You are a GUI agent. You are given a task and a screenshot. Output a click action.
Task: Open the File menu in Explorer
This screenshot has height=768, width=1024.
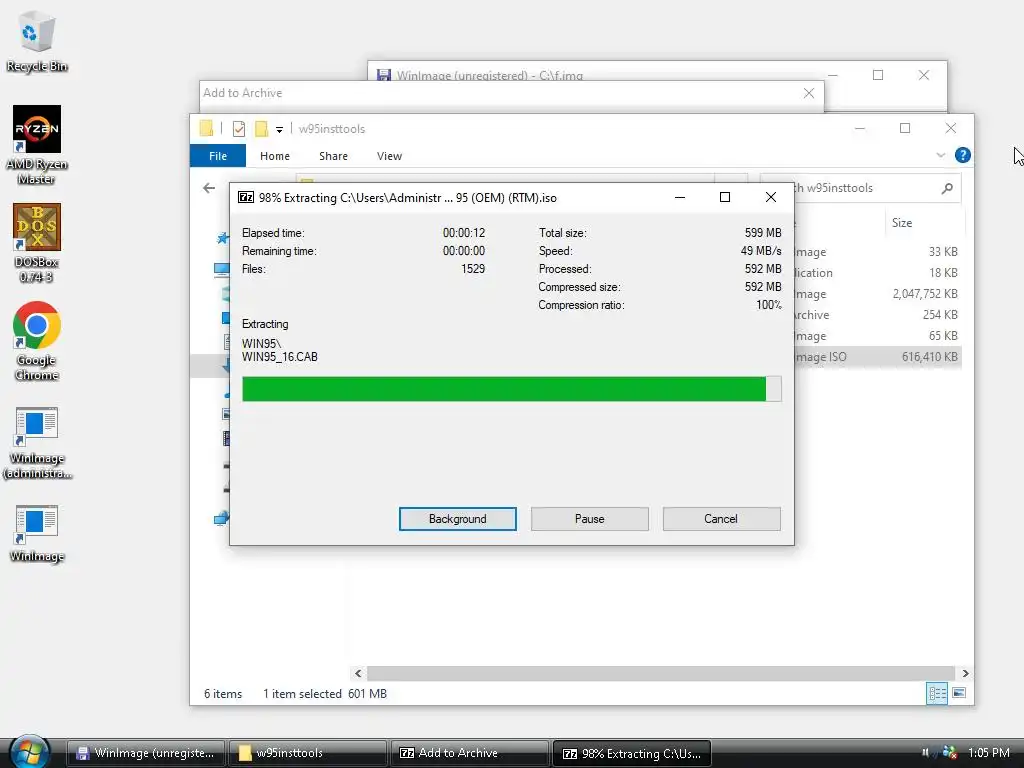pos(218,156)
